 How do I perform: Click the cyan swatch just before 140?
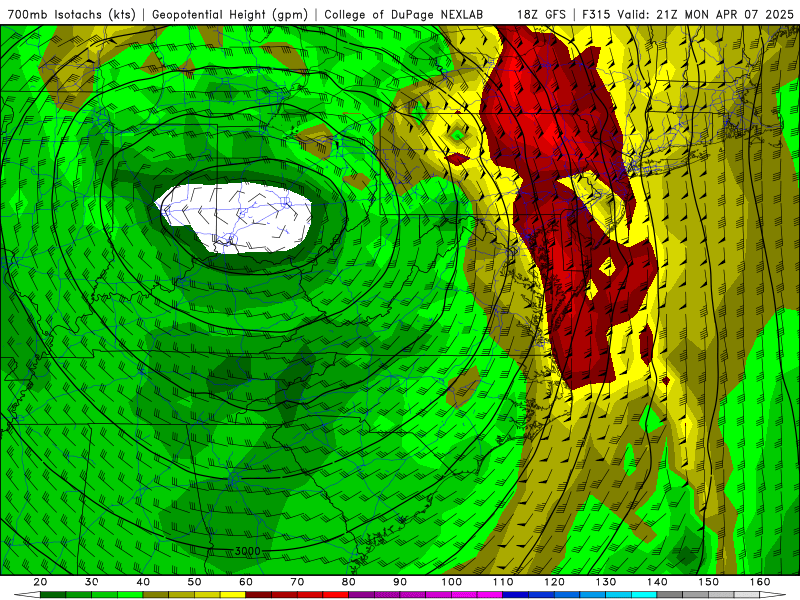tap(644, 594)
